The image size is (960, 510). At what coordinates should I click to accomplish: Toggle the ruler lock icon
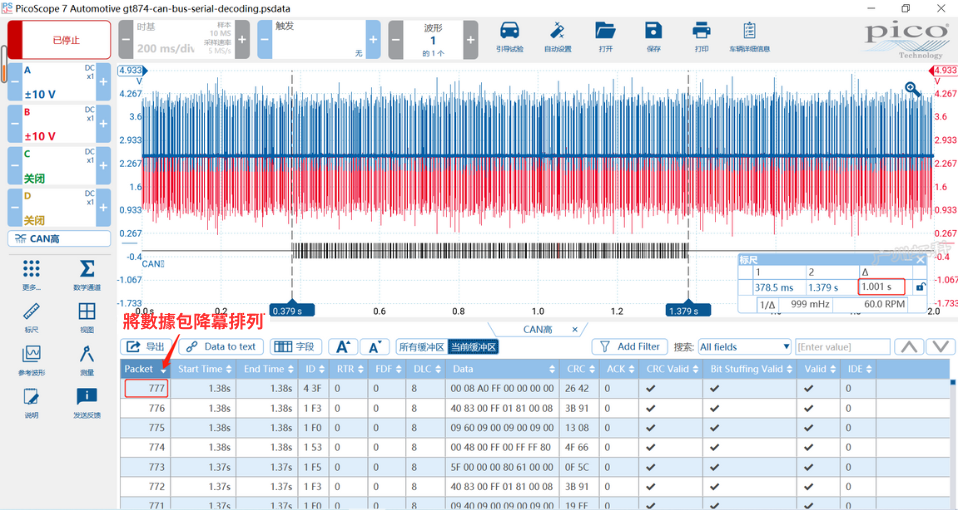coord(920,287)
